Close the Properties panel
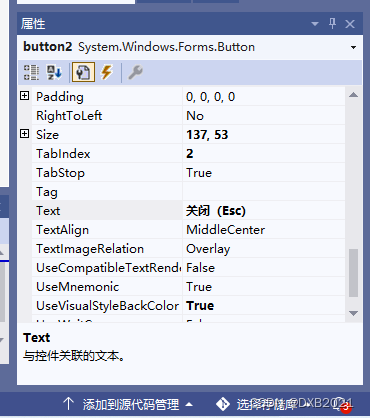This screenshot has width=370, height=418. [x=350, y=24]
